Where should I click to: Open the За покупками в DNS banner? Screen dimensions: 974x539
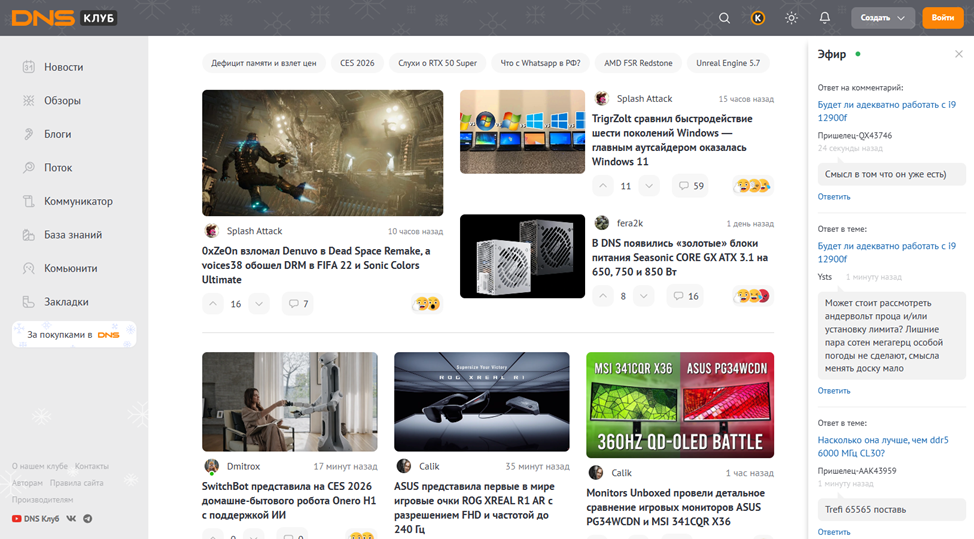(74, 334)
